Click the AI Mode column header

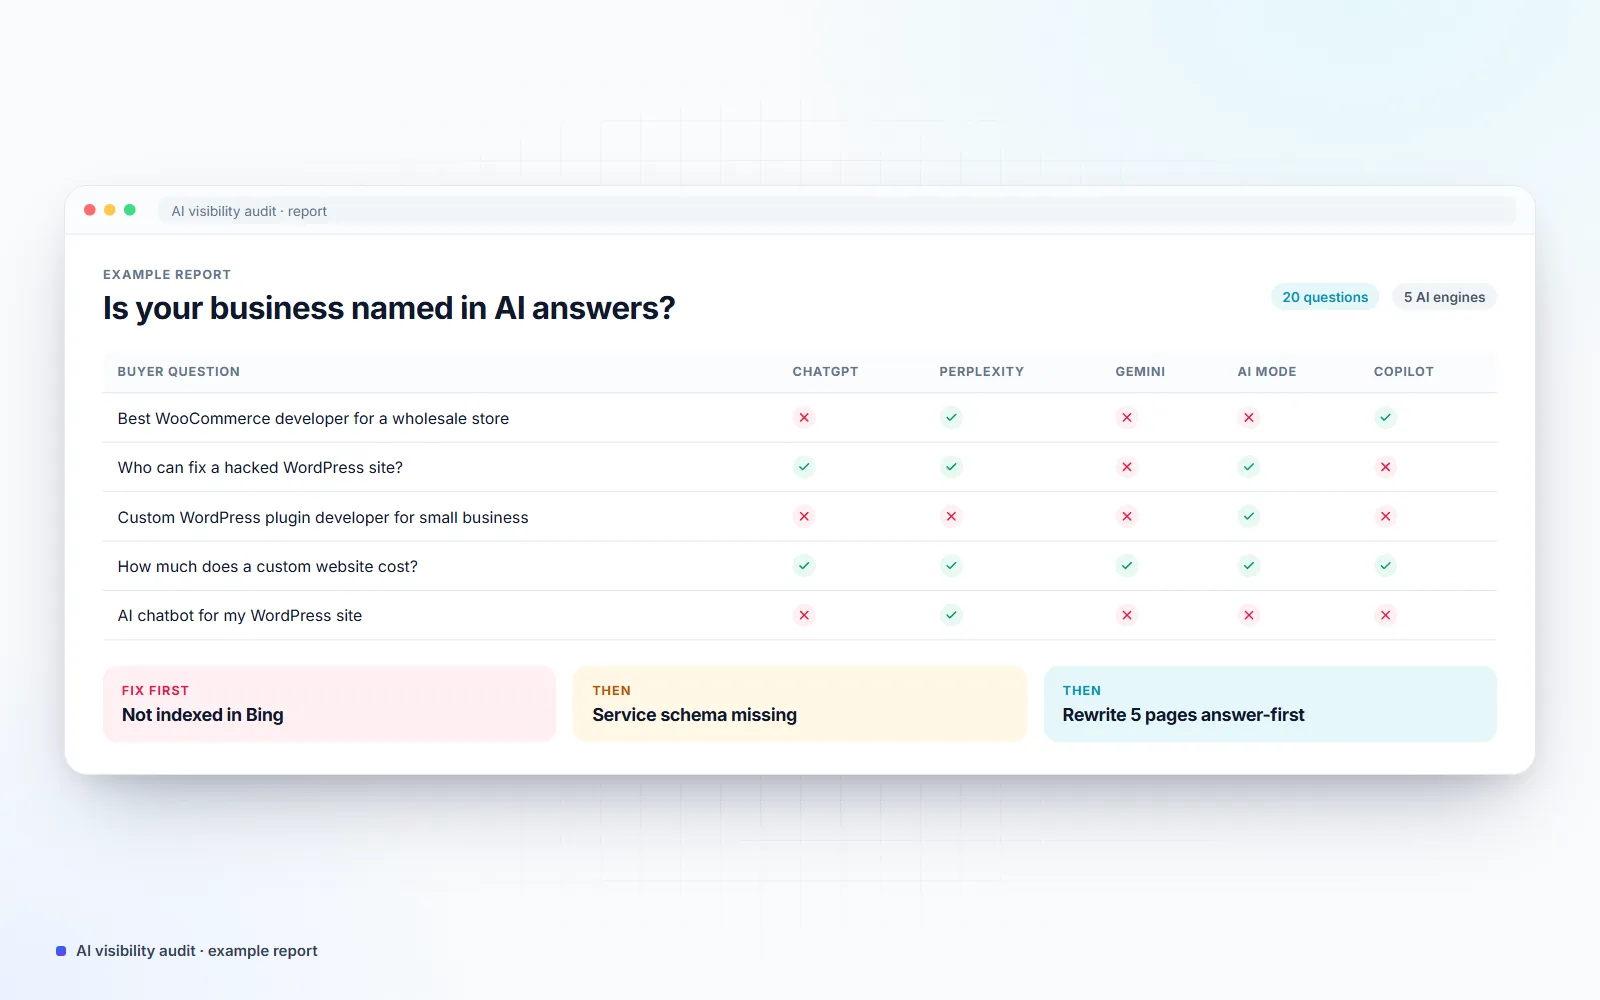[x=1267, y=371]
